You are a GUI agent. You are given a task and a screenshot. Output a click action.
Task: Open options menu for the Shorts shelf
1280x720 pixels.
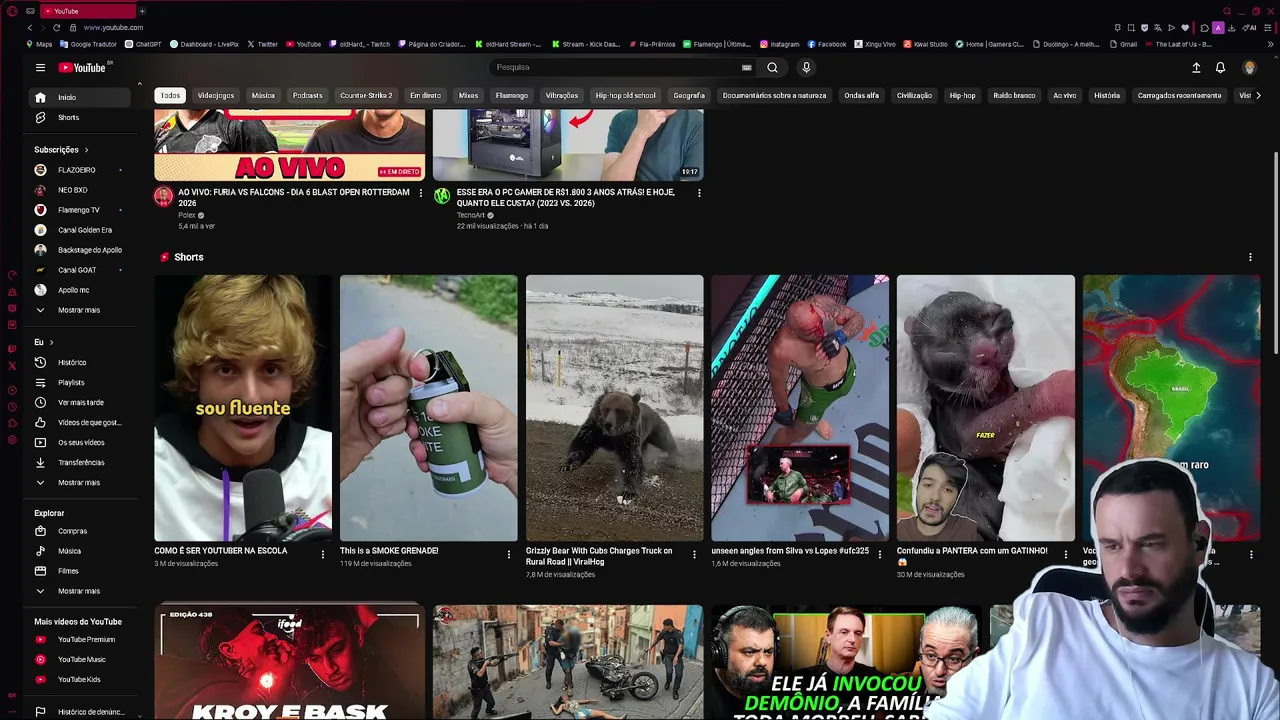(x=1250, y=257)
